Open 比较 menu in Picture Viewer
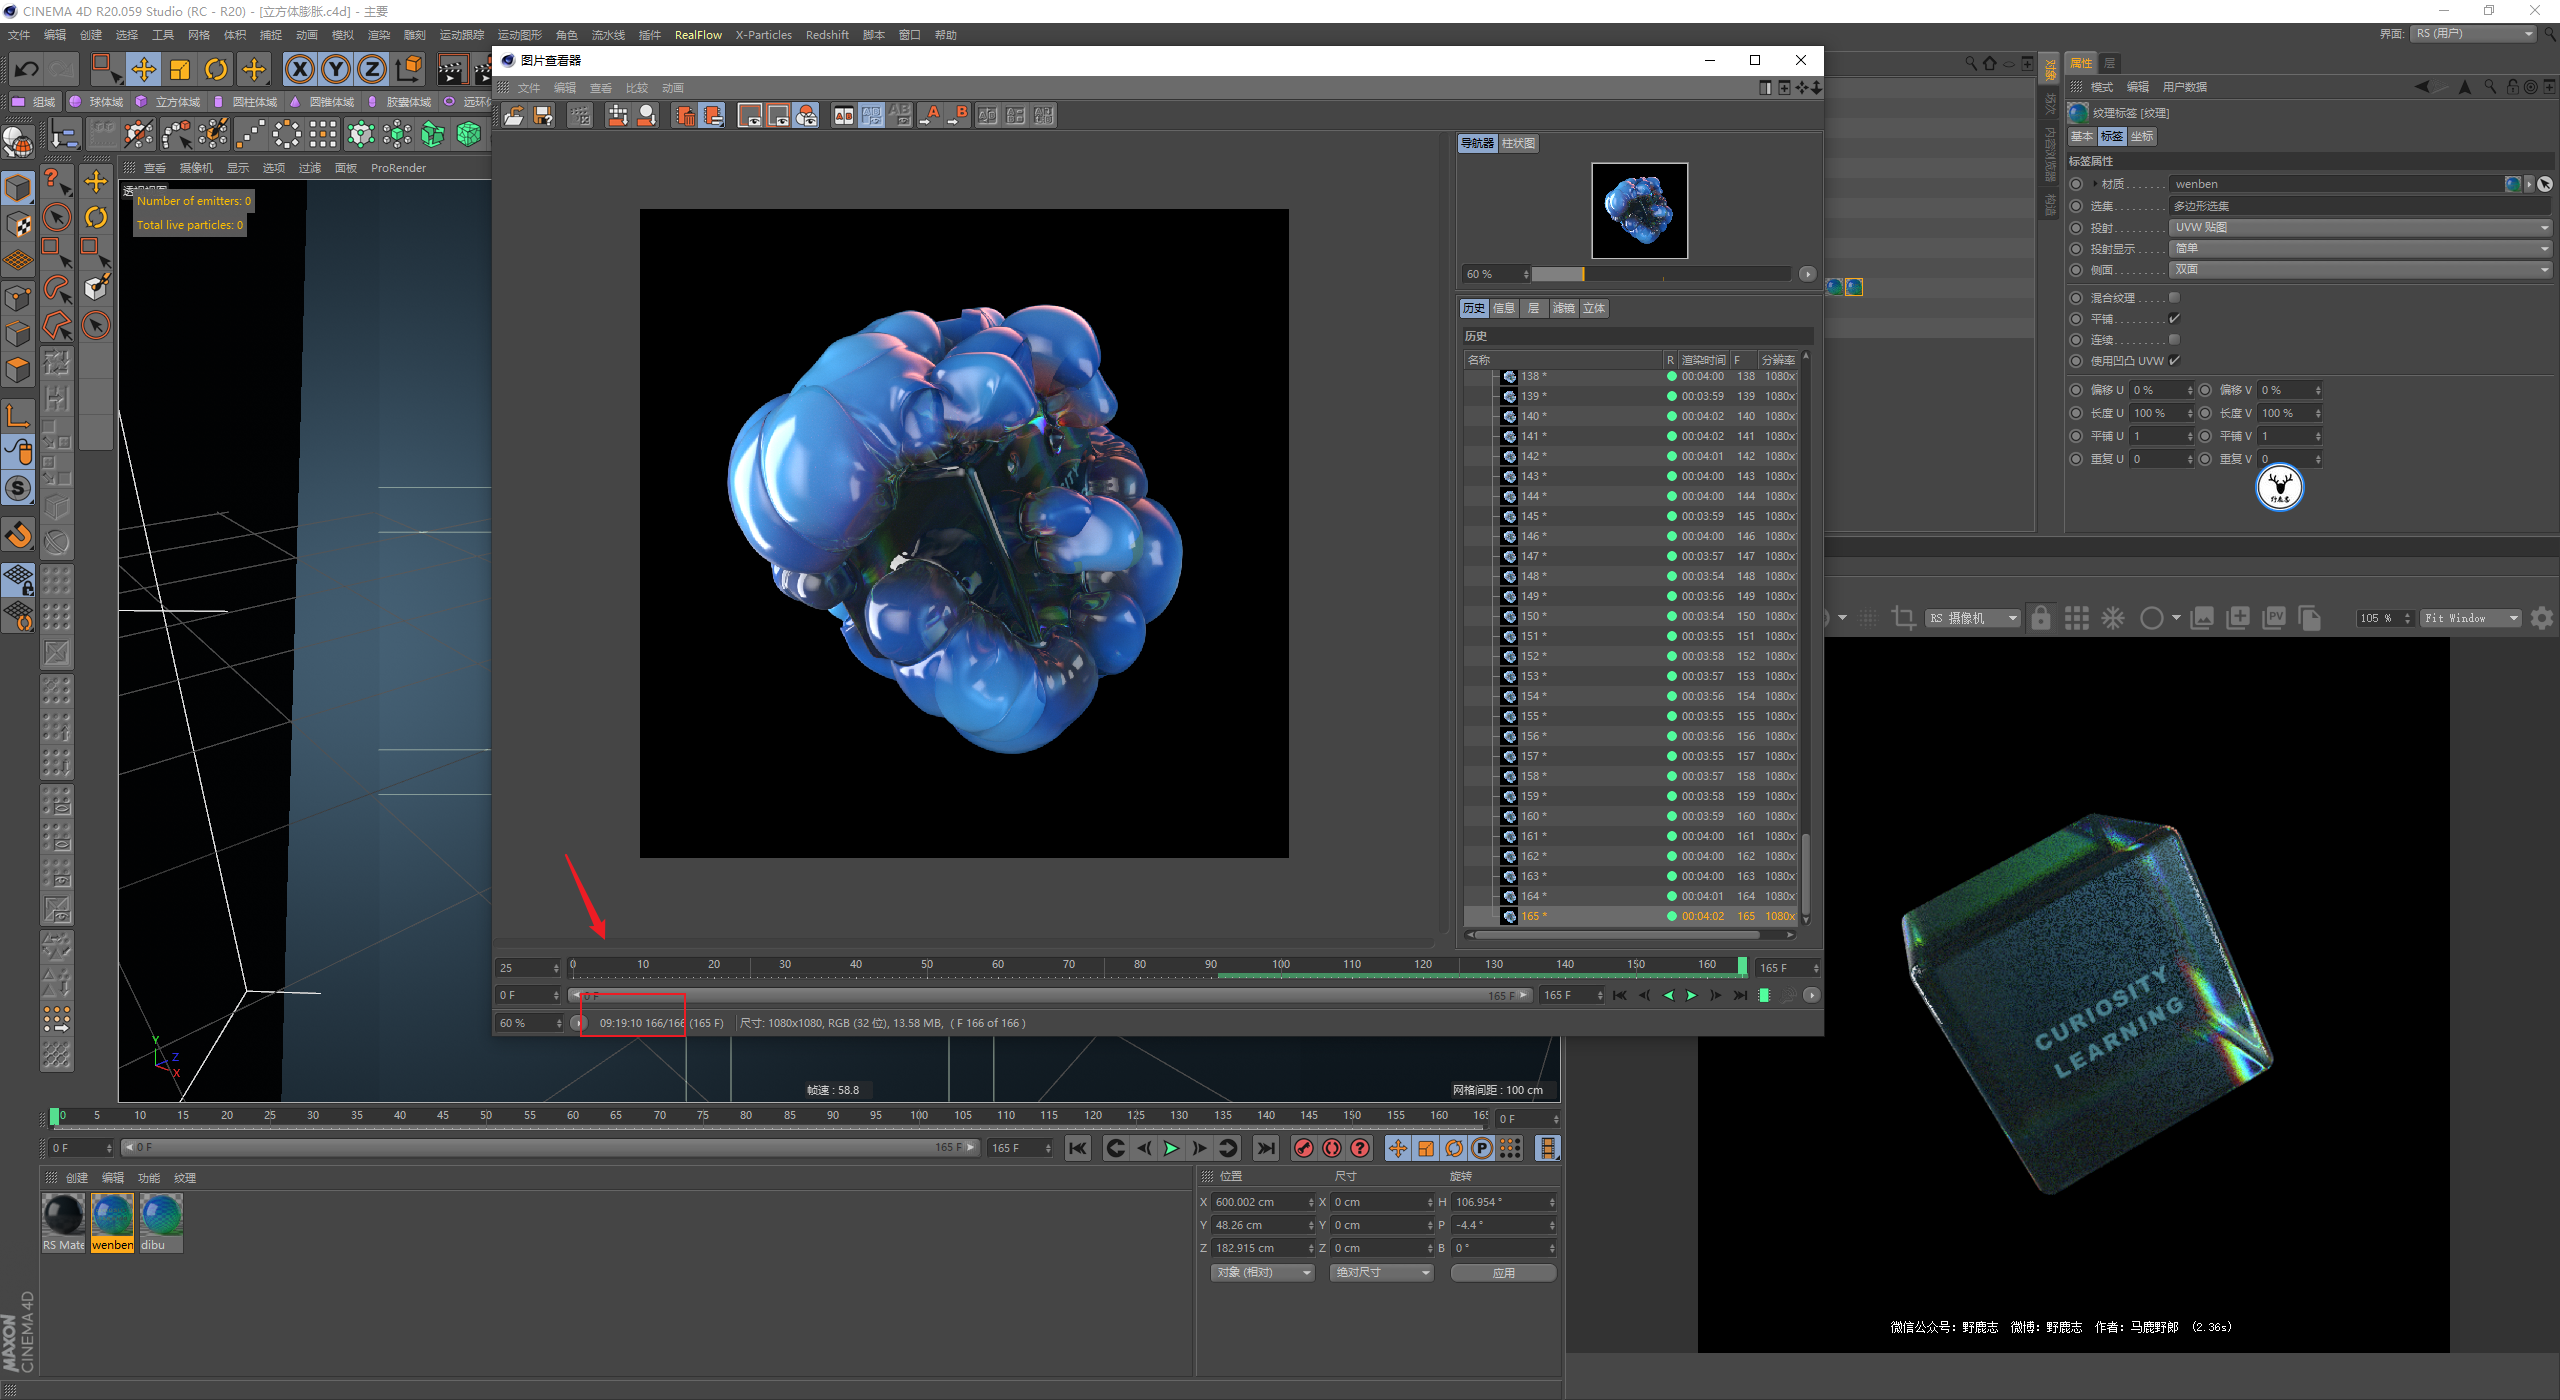 coord(637,88)
